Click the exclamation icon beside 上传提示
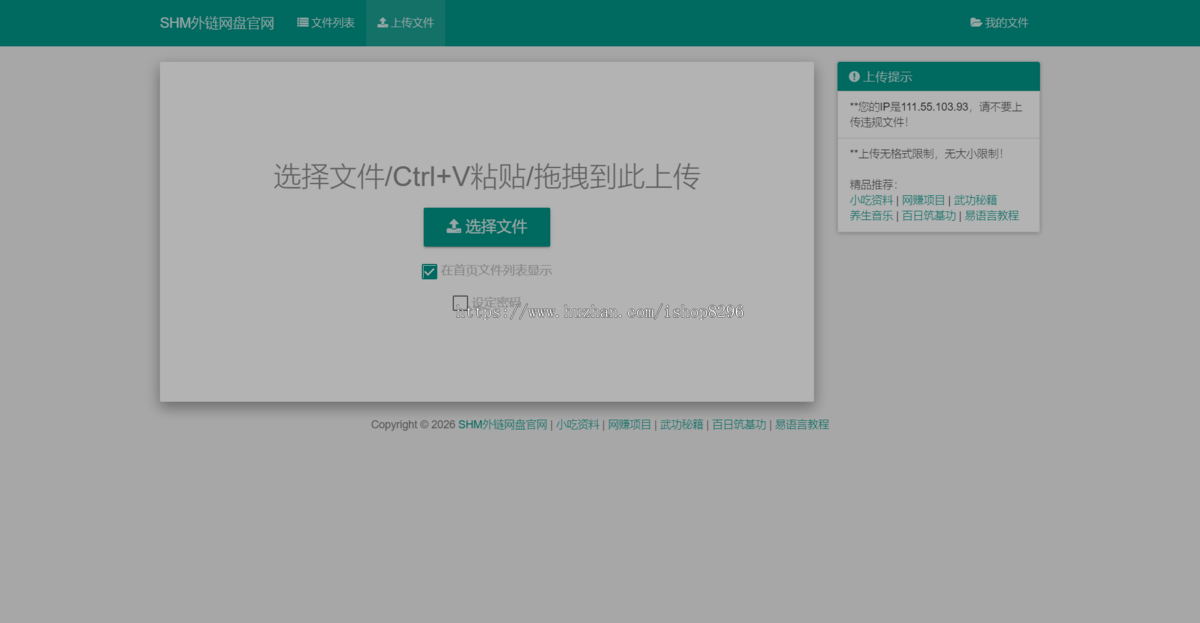The width and height of the screenshot is (1200, 623). 854,77
